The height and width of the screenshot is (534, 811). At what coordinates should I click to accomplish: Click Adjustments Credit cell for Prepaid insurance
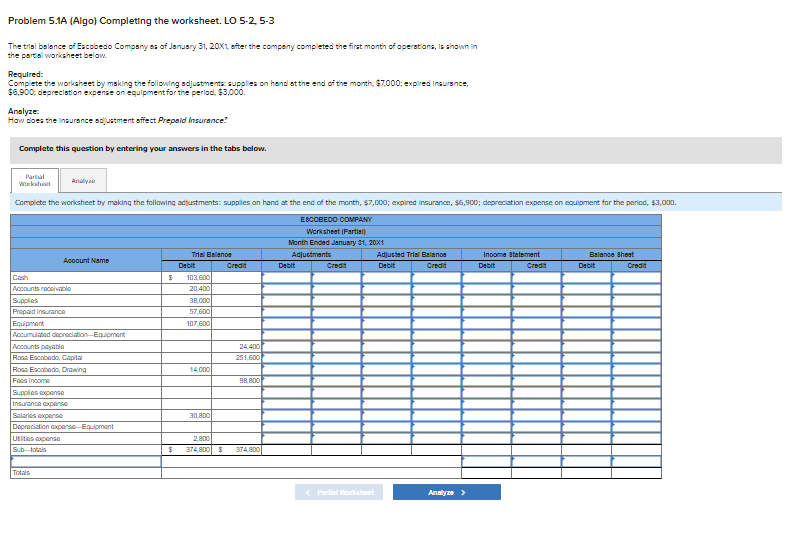coord(336,312)
